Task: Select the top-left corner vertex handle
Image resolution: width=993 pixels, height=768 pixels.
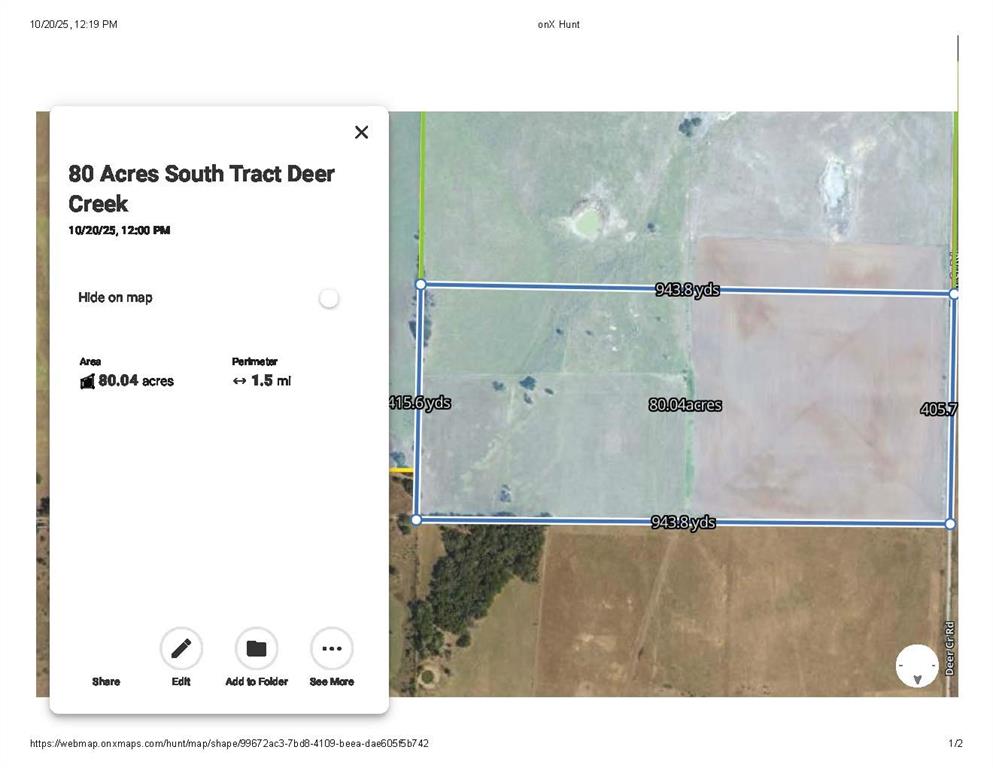Action: (420, 285)
